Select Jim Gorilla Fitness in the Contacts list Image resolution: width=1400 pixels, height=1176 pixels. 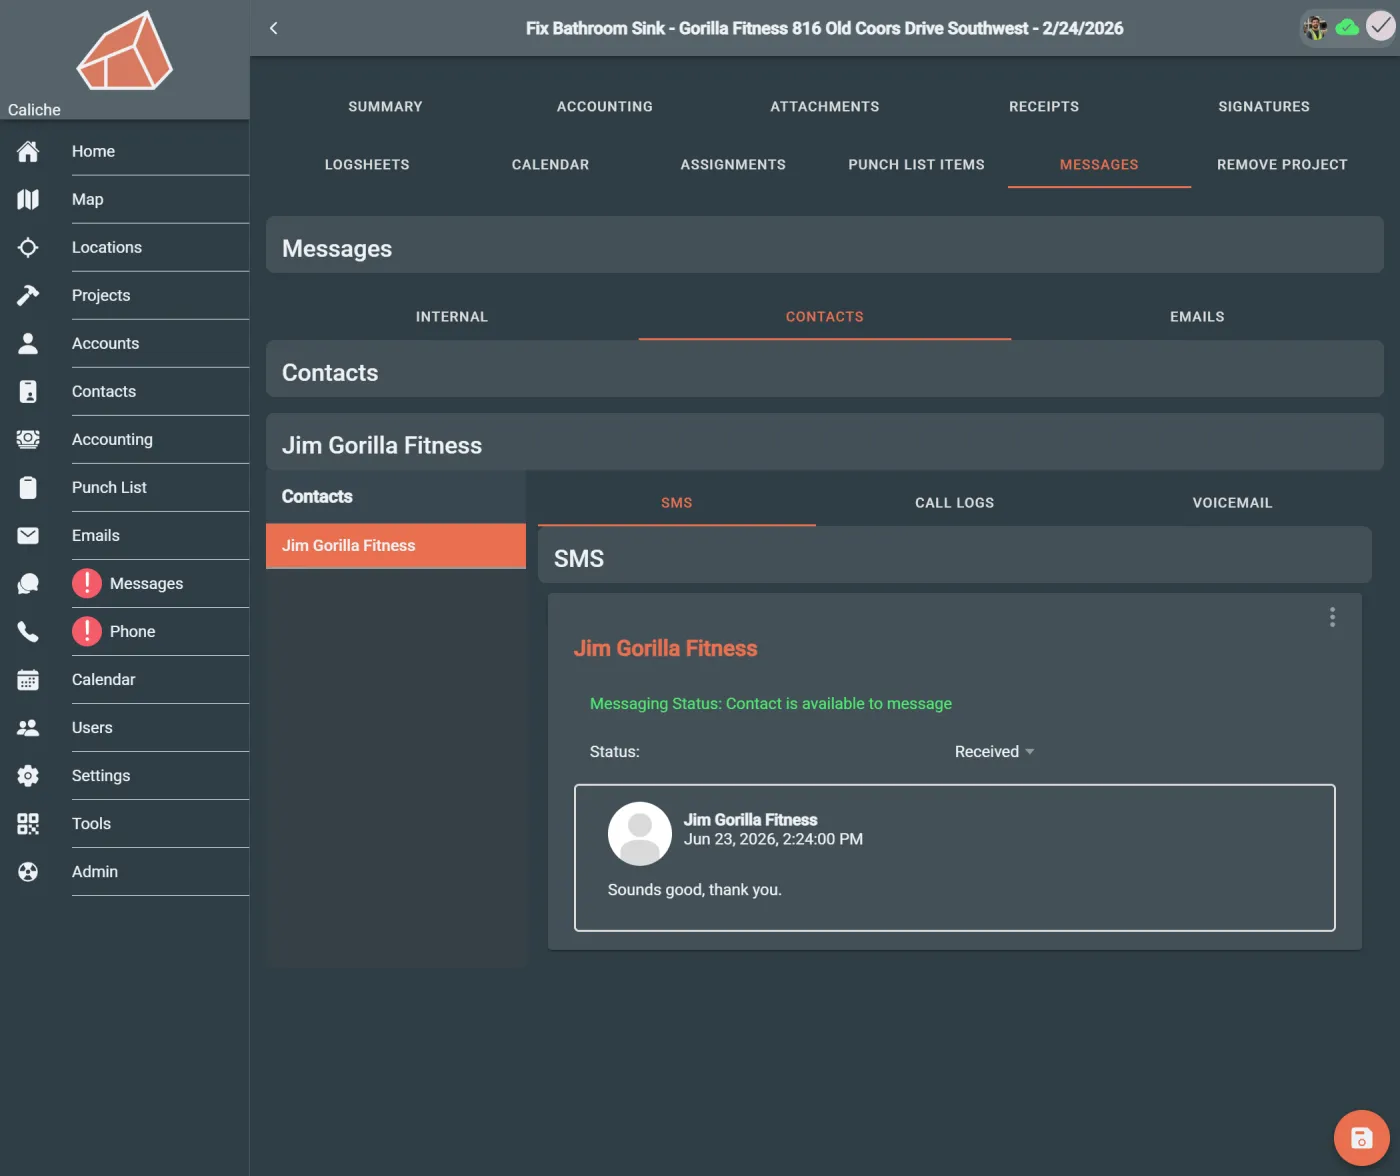[x=396, y=545]
